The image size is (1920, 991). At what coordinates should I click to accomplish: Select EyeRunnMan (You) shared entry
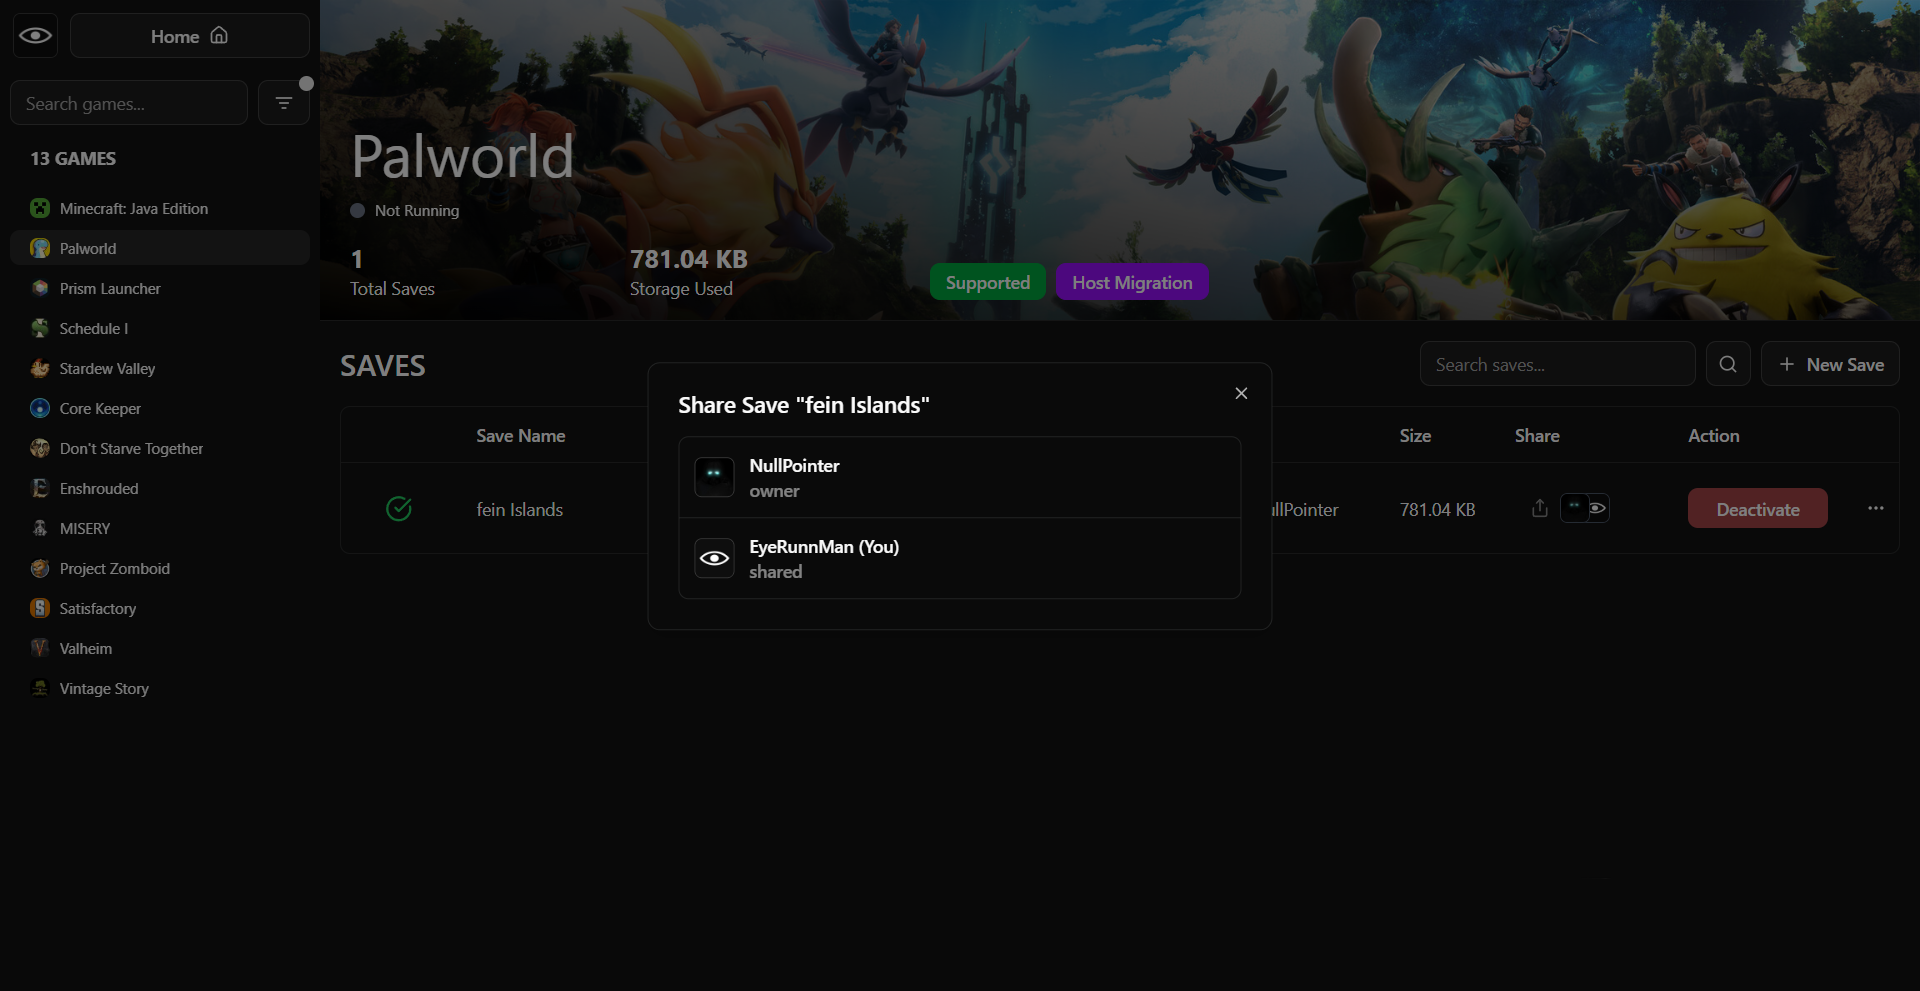click(x=960, y=558)
